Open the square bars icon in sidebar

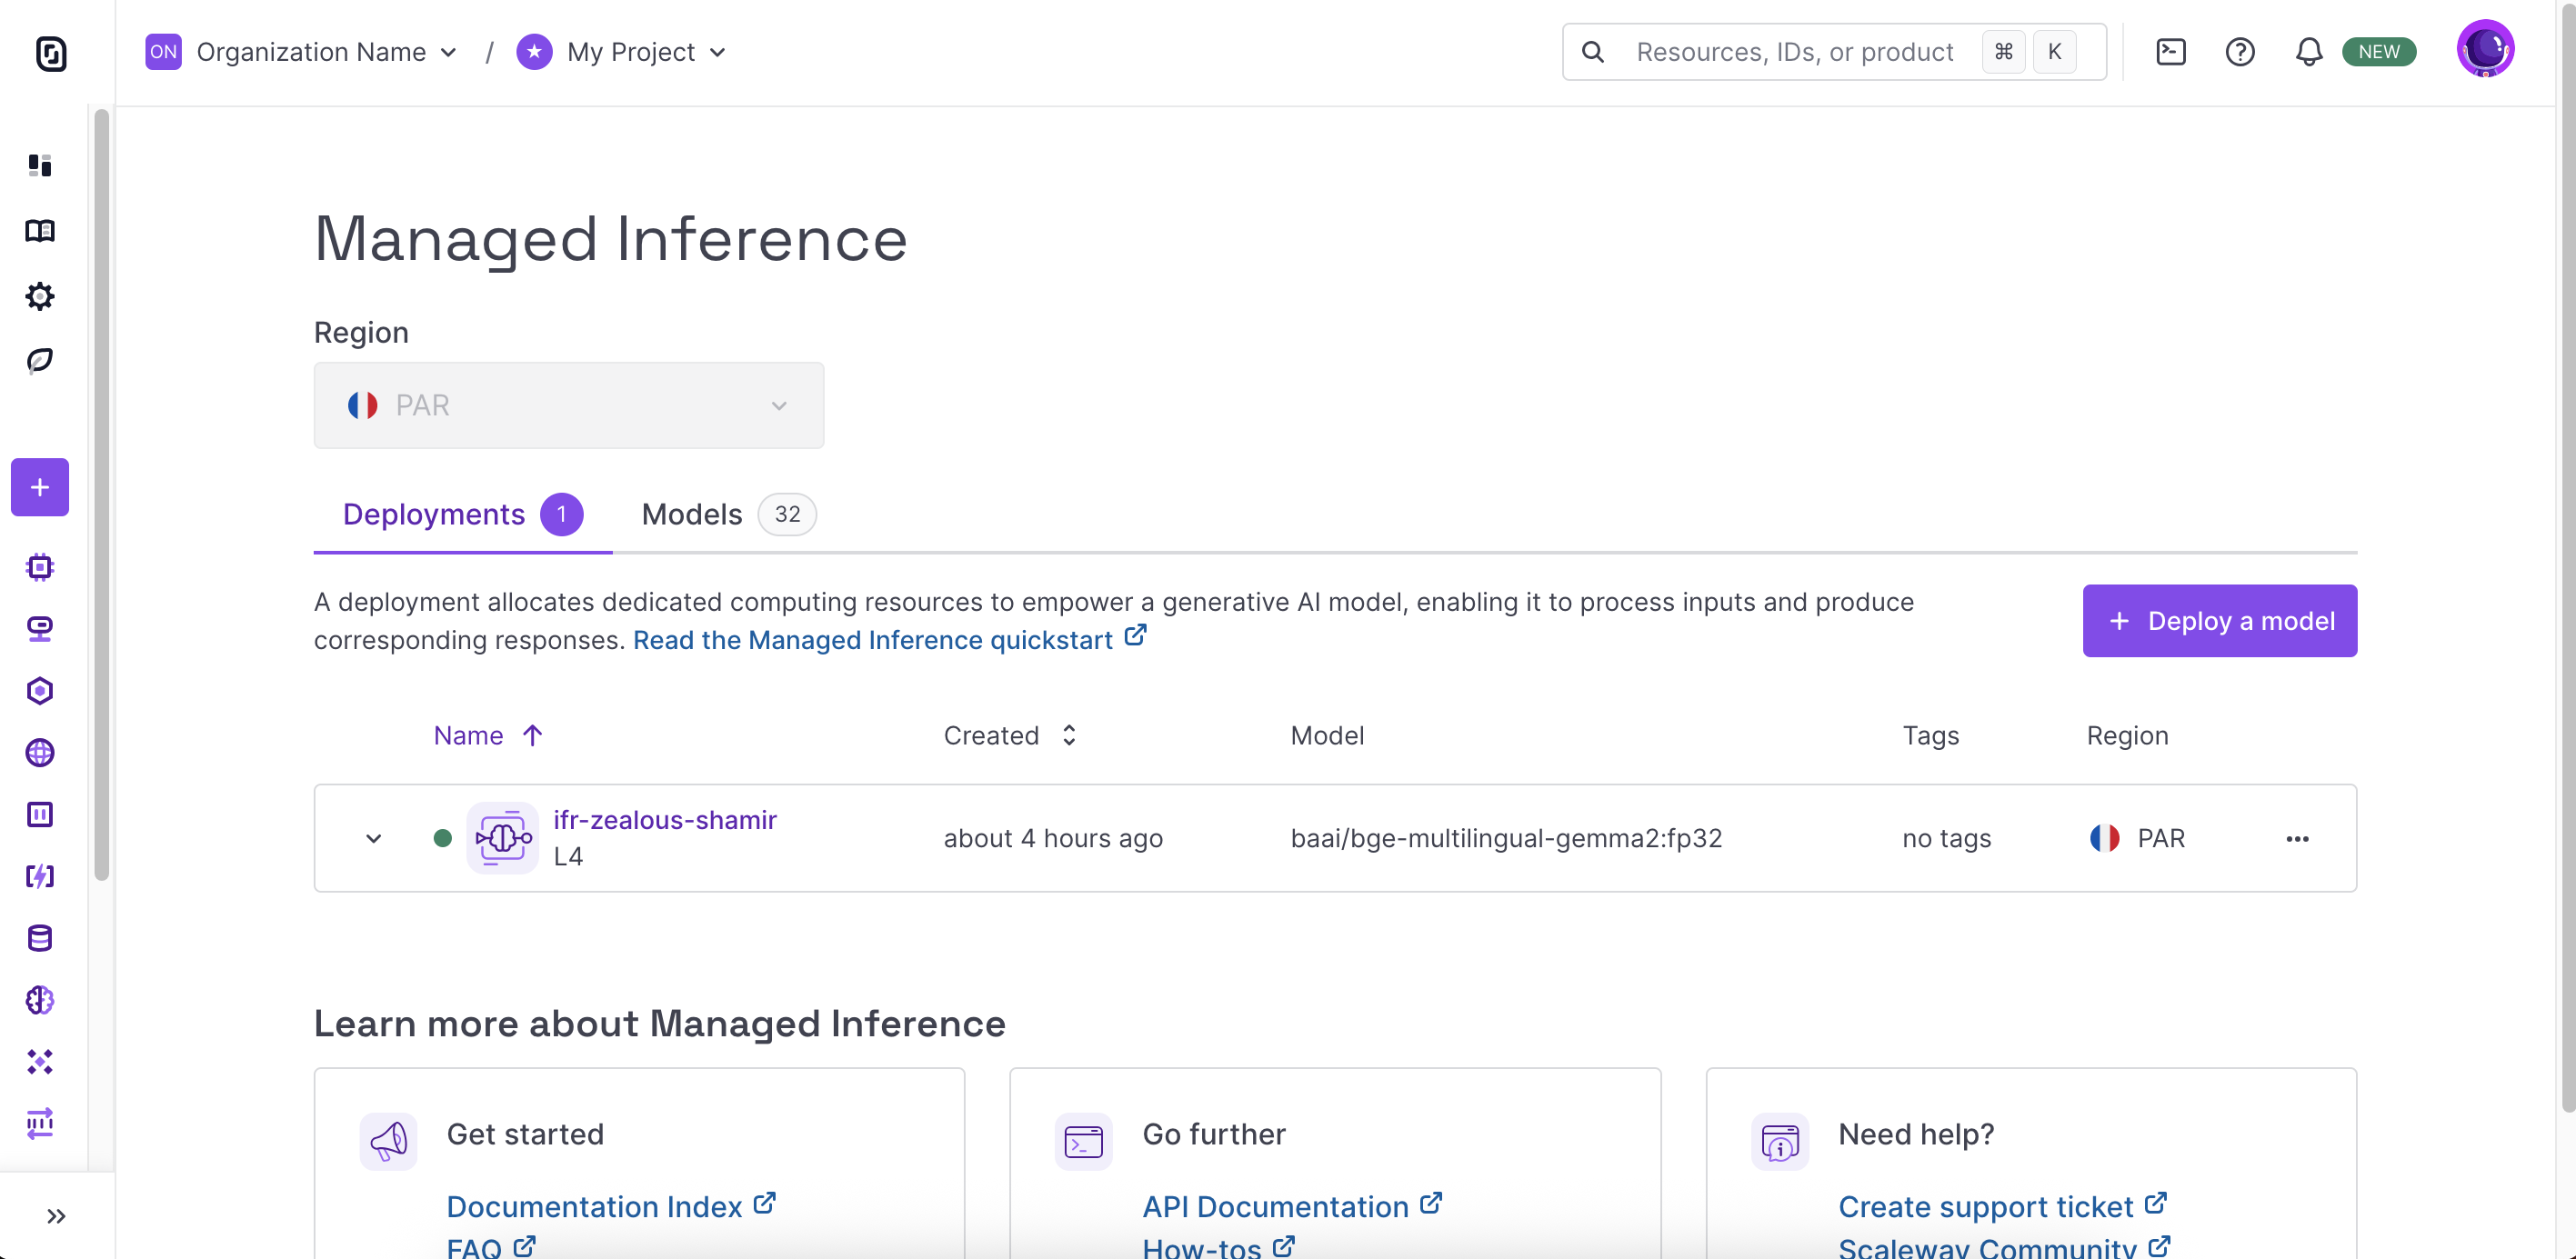point(40,815)
